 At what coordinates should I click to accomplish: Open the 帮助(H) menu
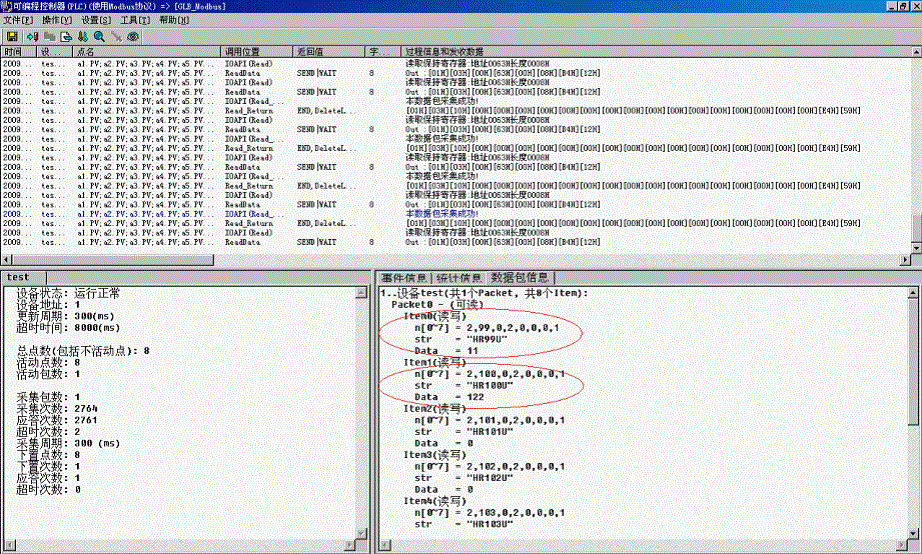pos(174,20)
